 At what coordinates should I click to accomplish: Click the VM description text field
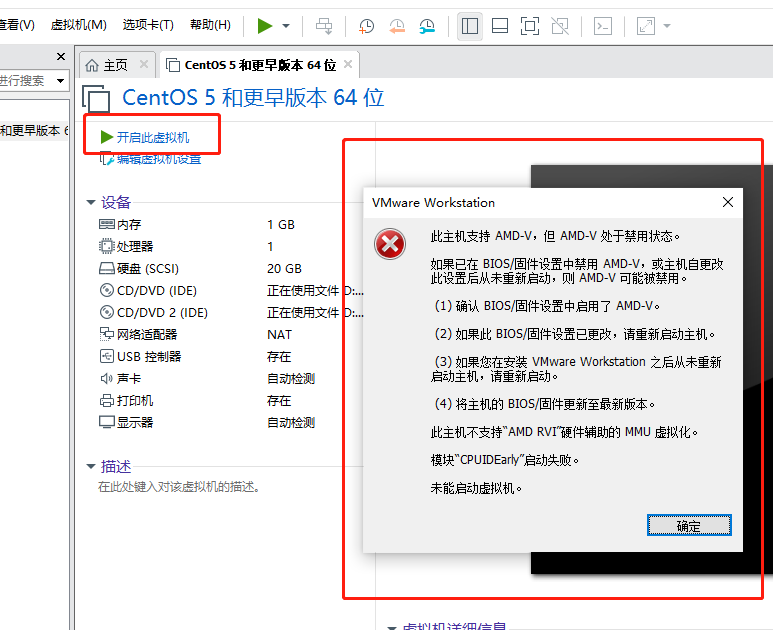(178, 488)
